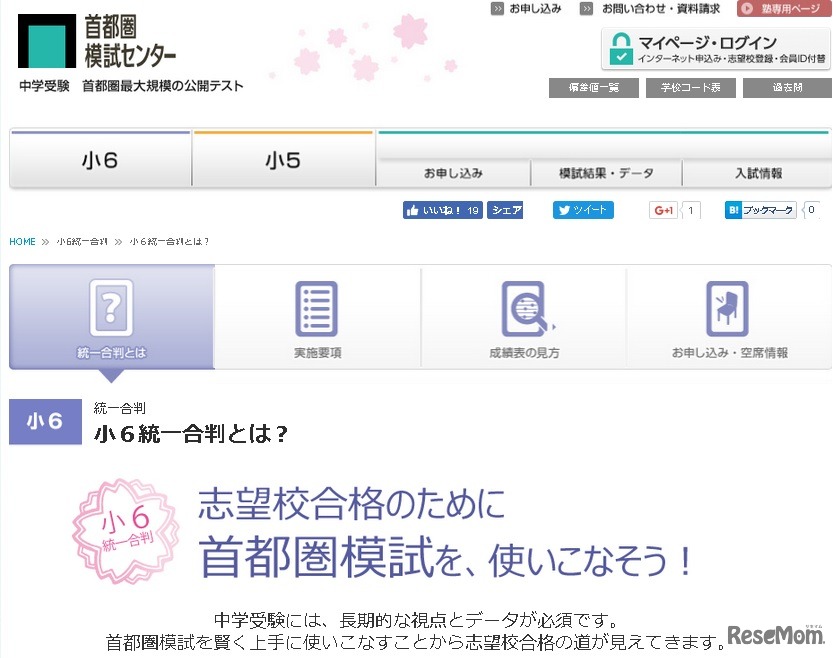Click the Google +1 button
Image resolution: width=838 pixels, height=658 pixels.
point(663,210)
